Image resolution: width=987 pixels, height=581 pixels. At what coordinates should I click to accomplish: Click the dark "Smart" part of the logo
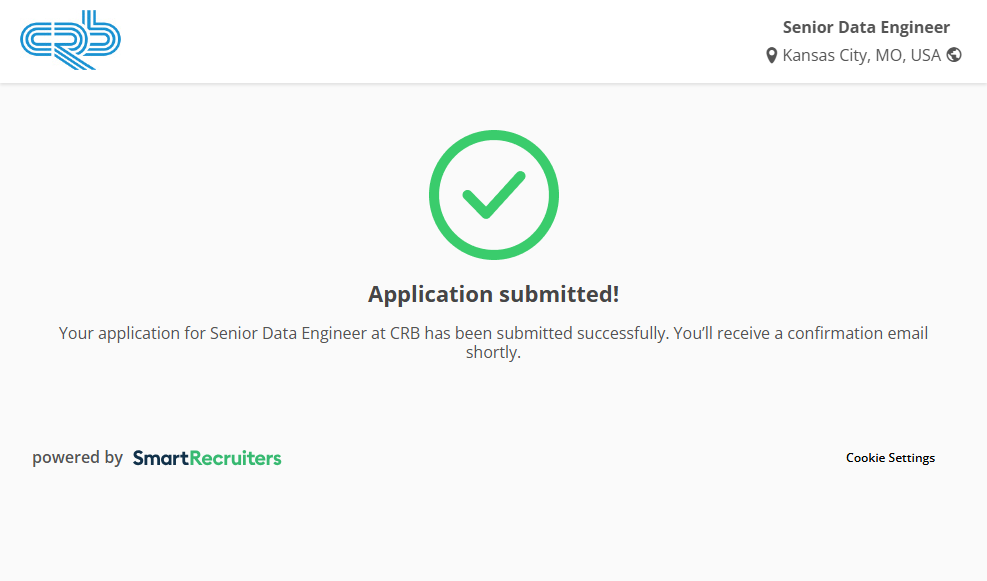[161, 458]
